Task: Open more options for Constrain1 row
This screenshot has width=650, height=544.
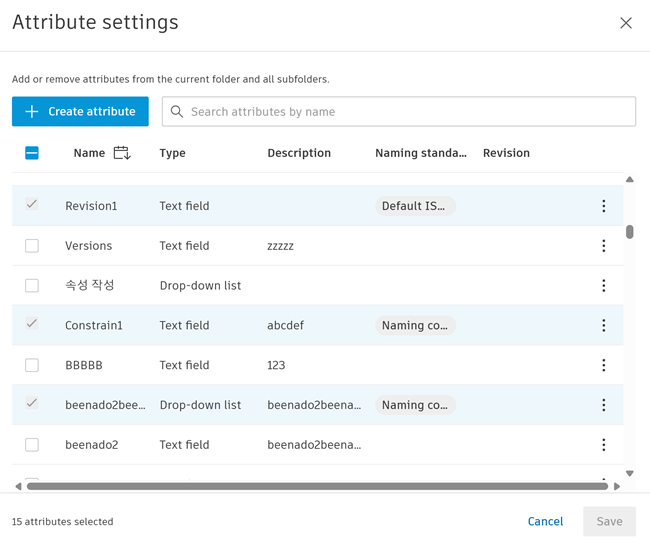Action: (x=603, y=325)
